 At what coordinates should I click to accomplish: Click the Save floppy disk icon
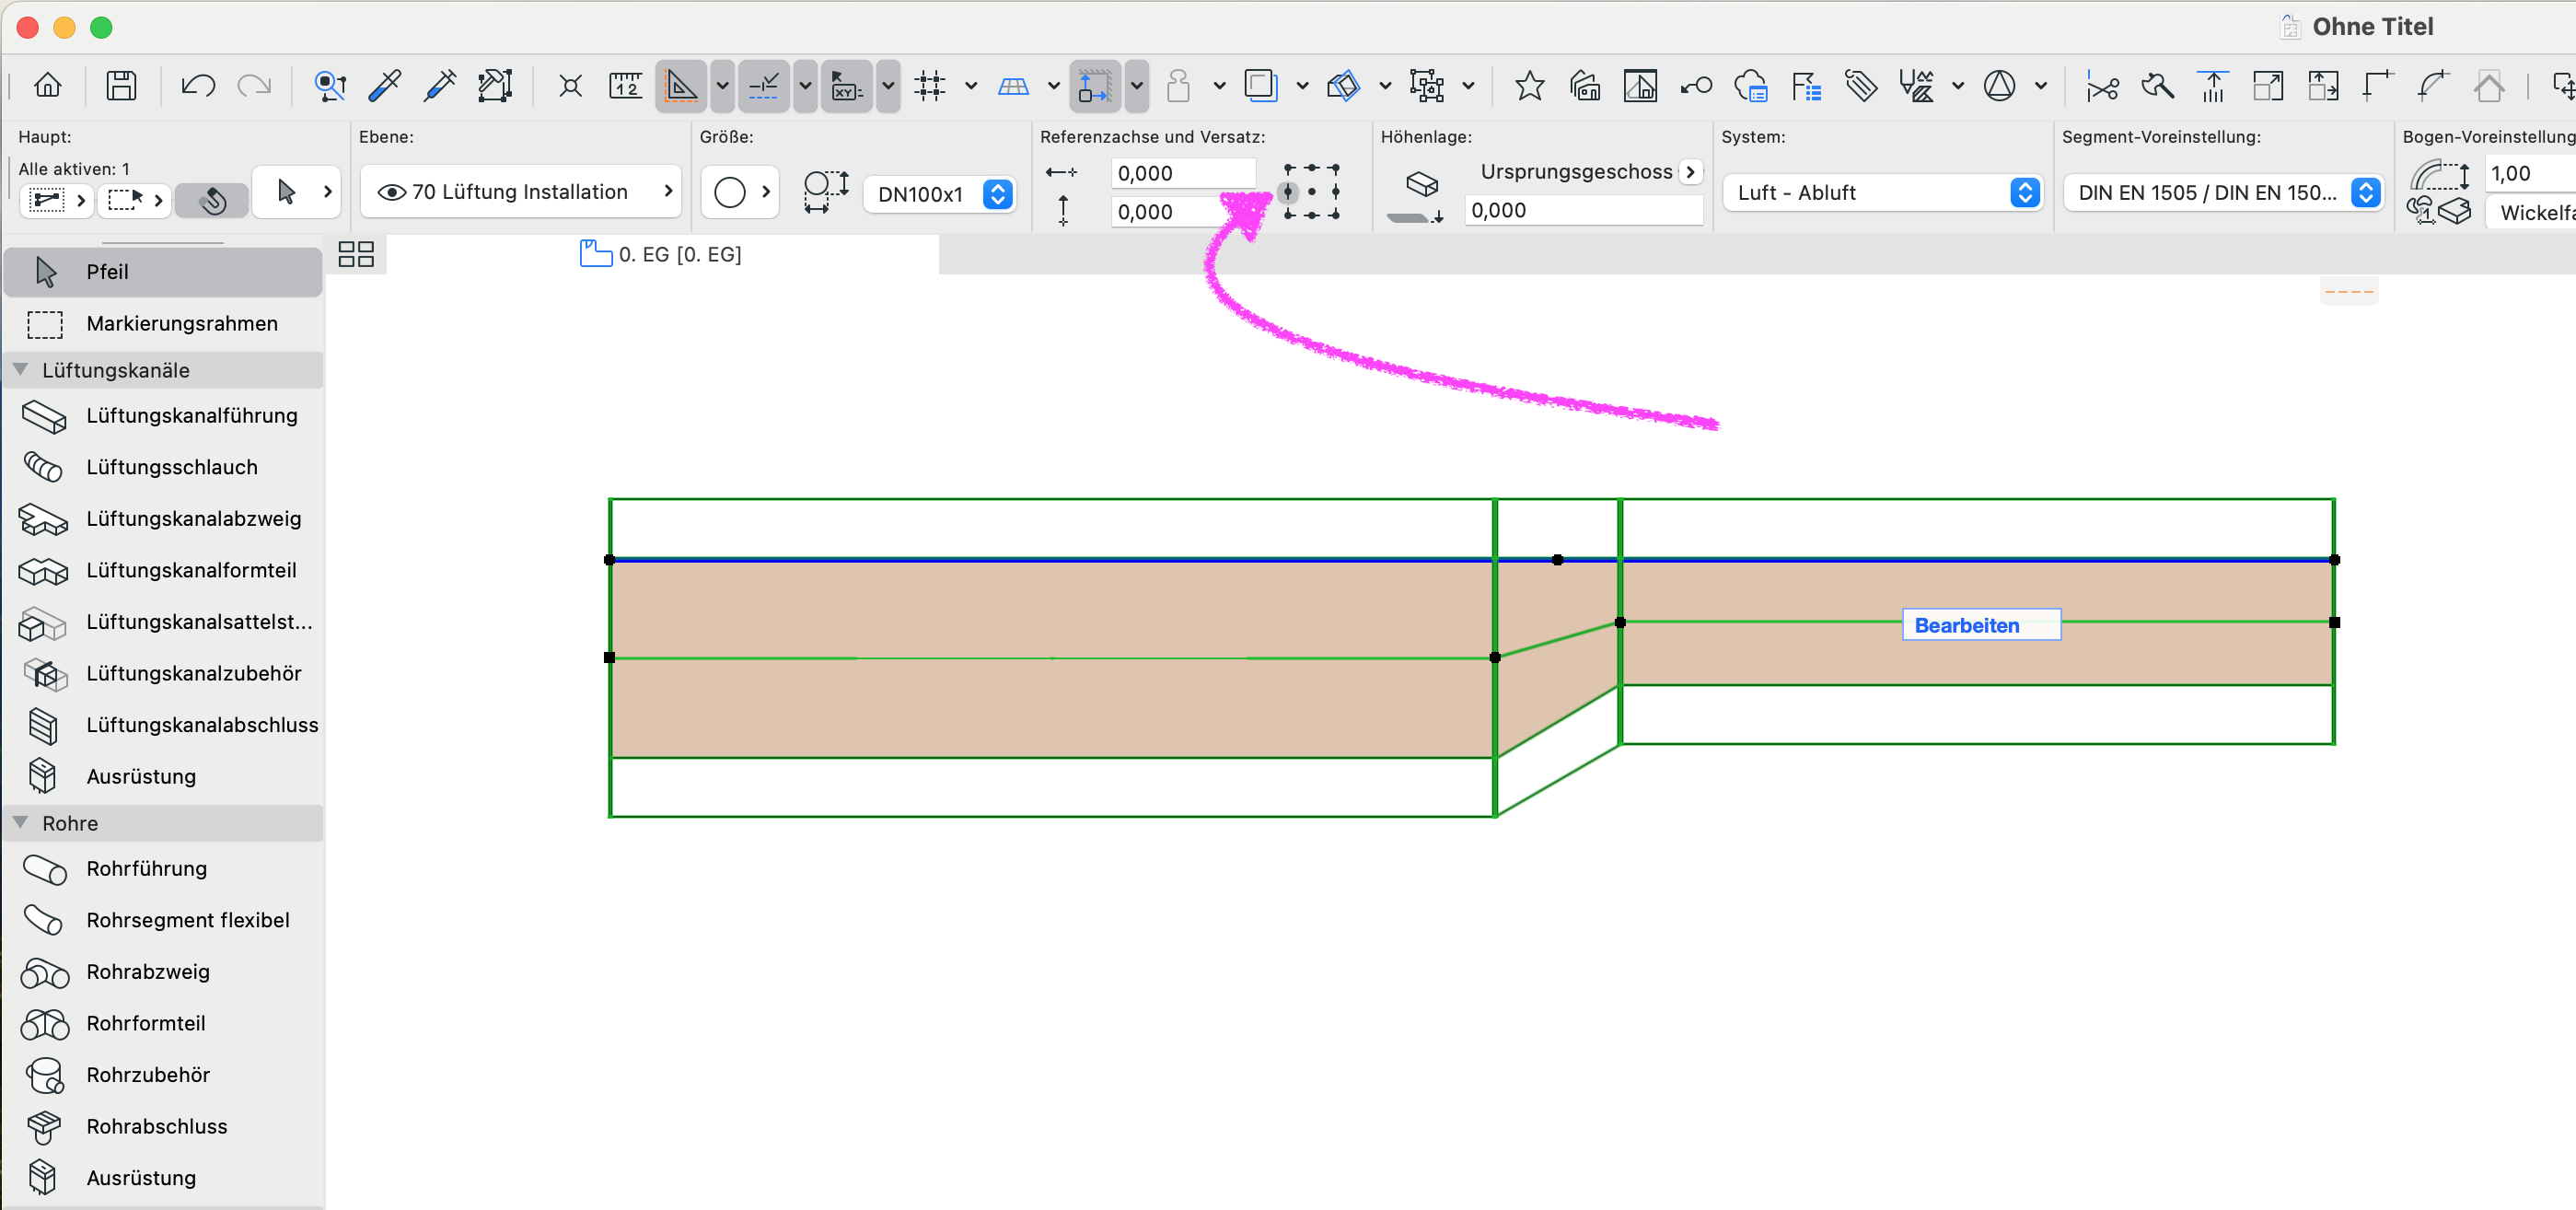coord(121,86)
